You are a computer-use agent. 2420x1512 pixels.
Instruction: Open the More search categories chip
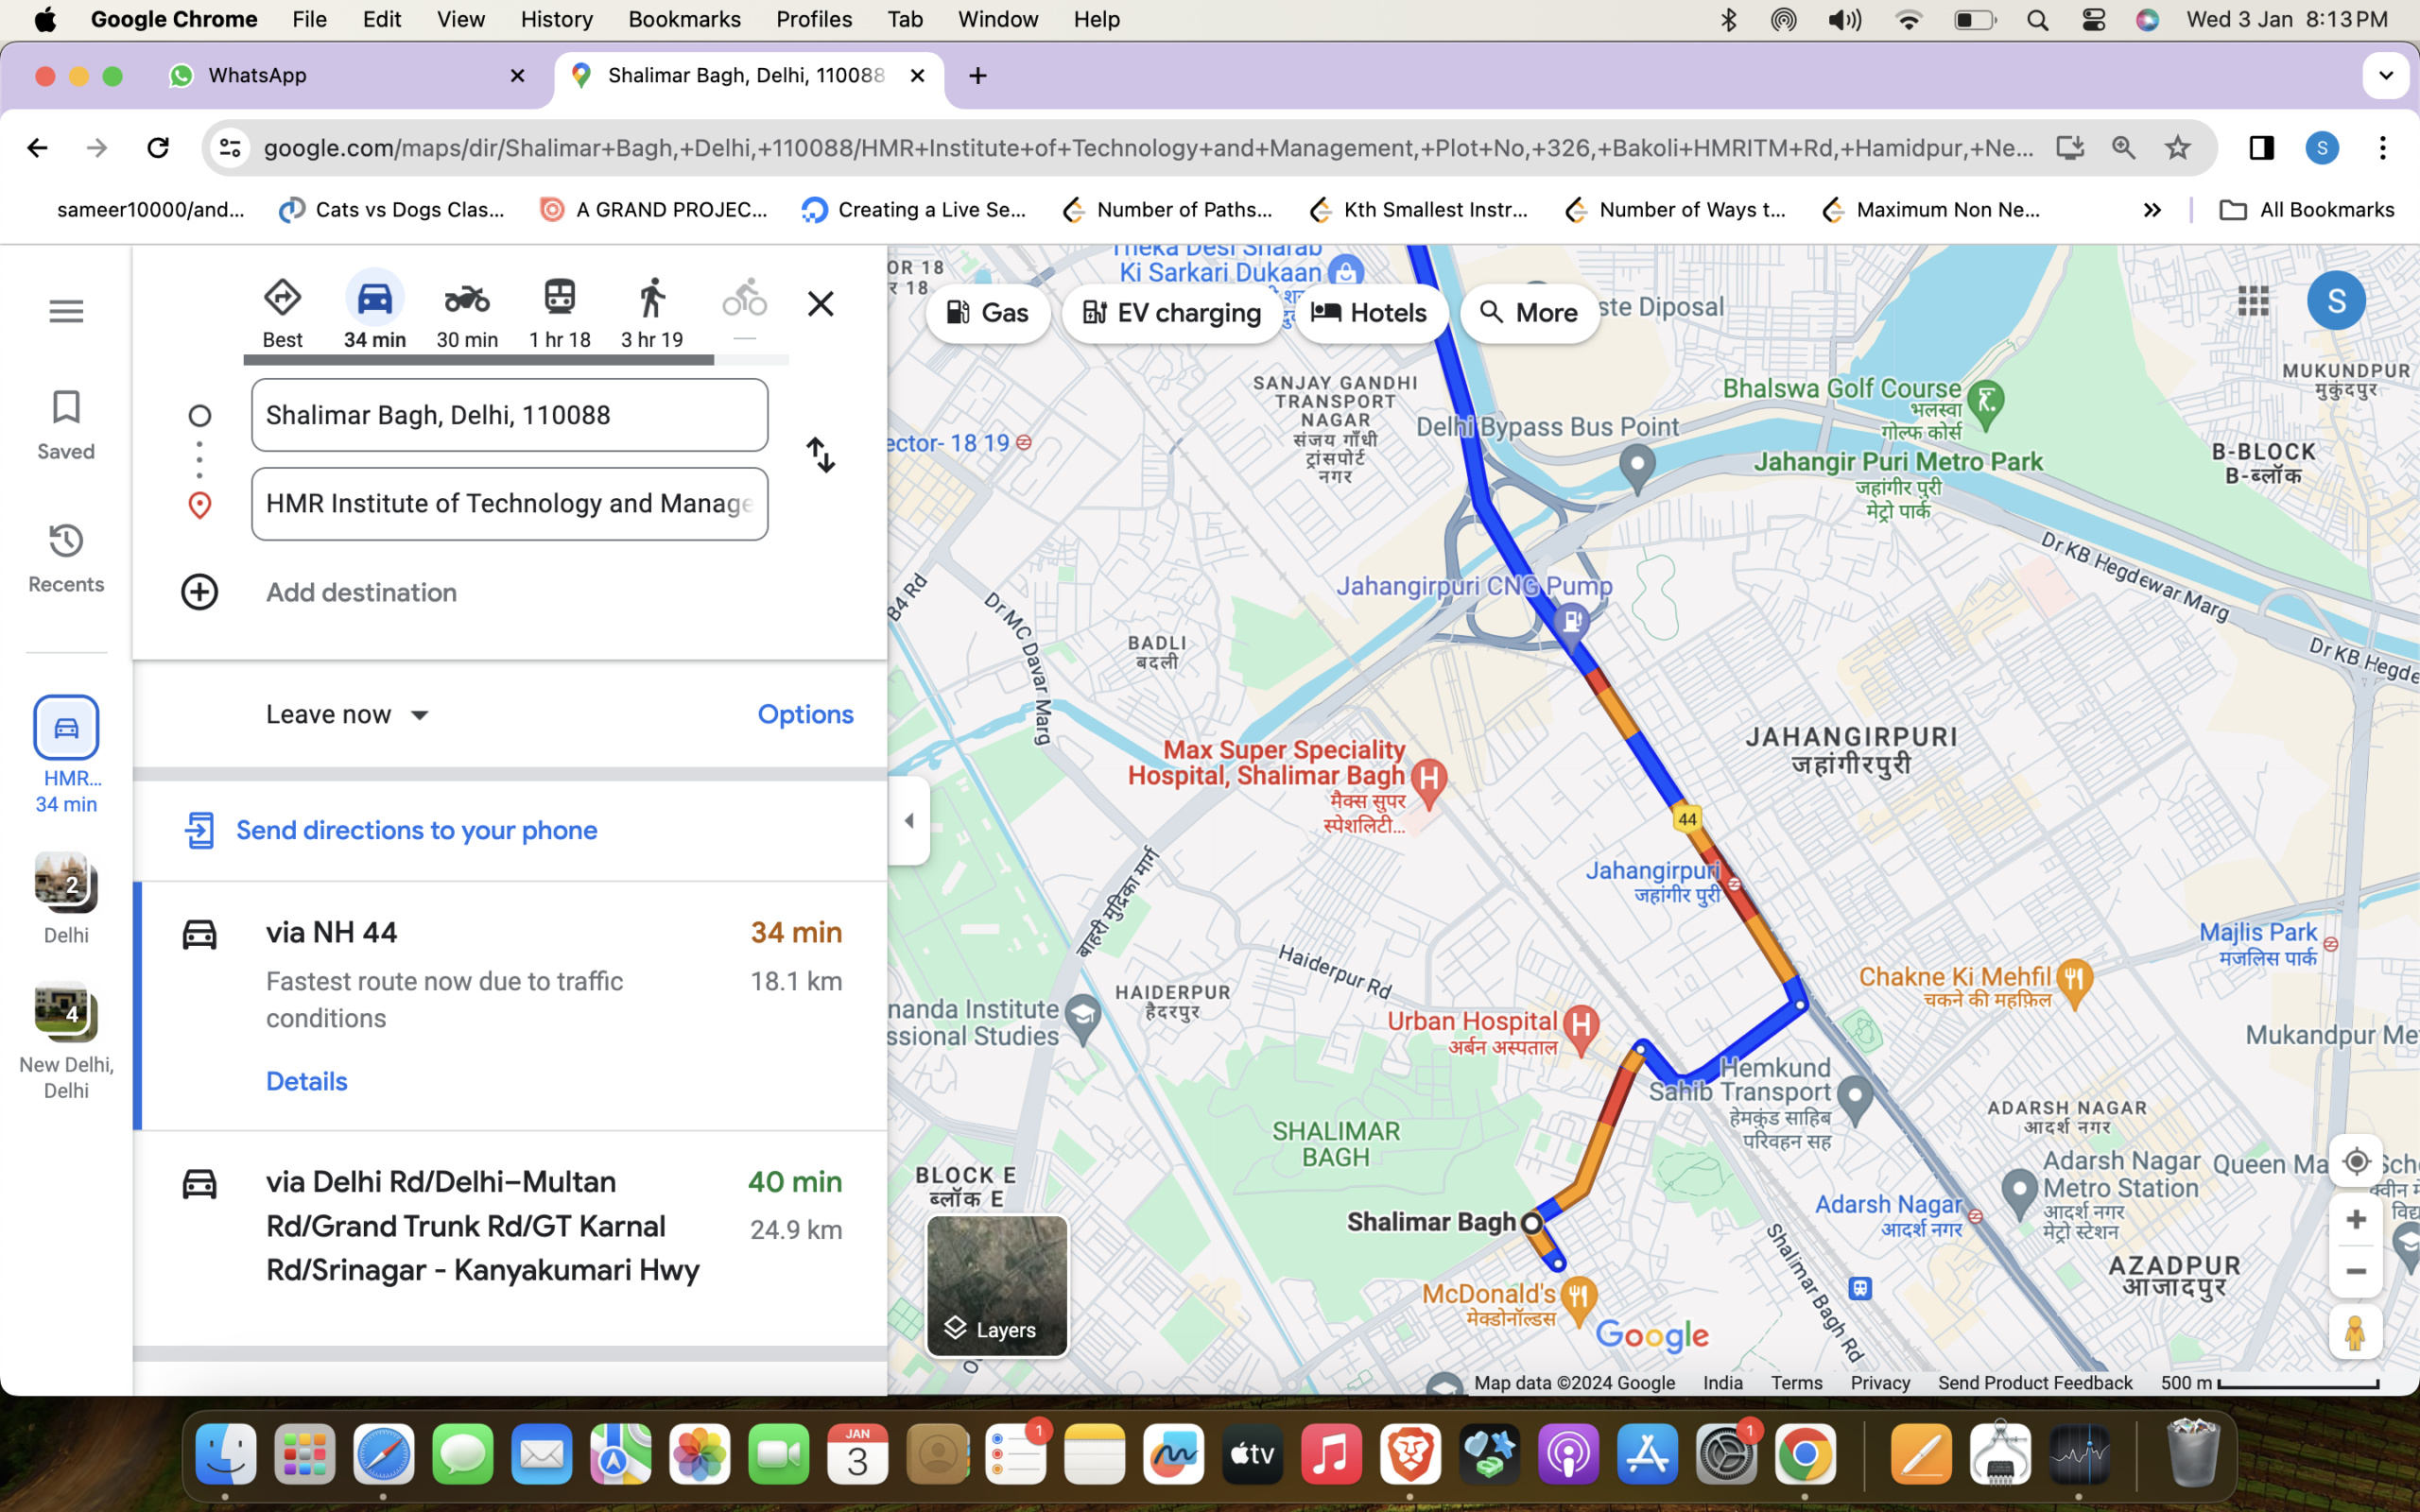click(x=1528, y=313)
